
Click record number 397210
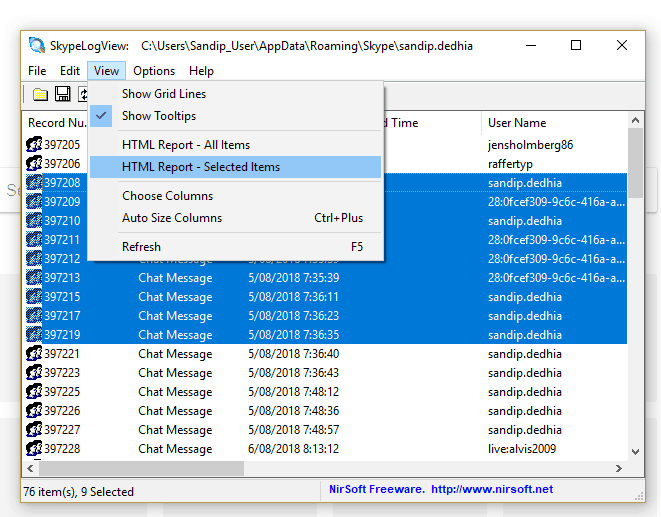coord(62,221)
